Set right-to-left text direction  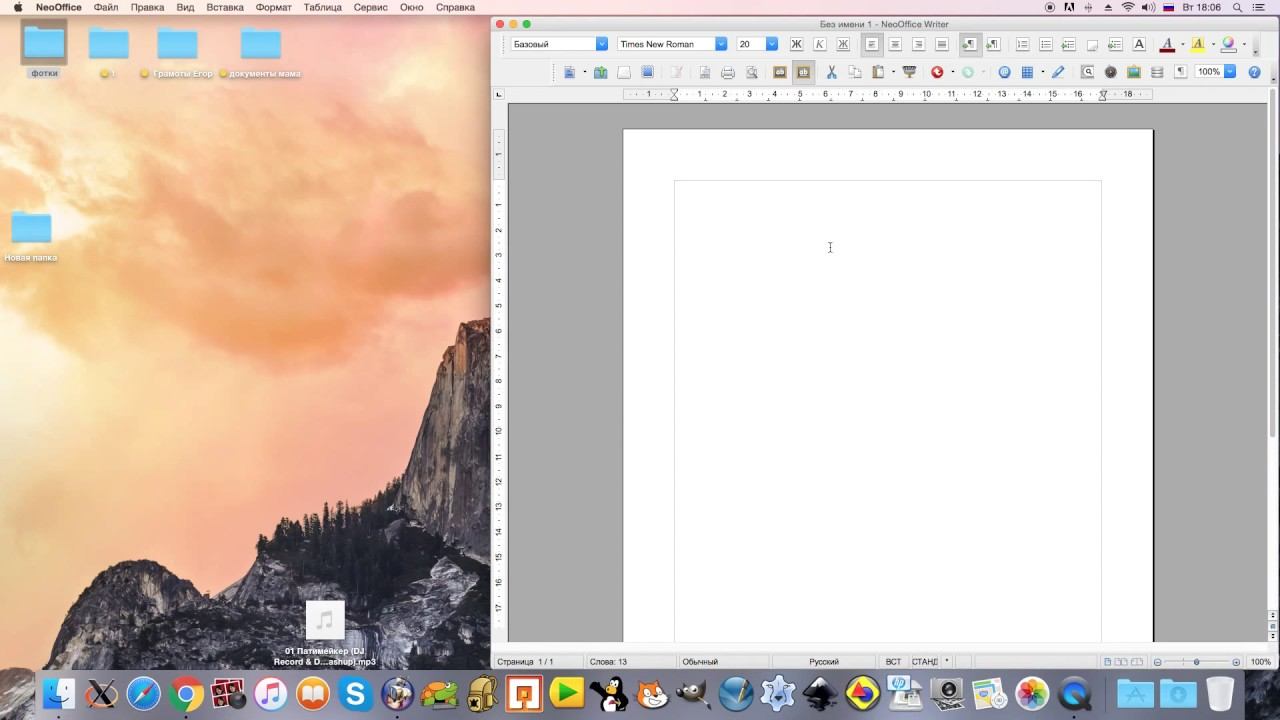click(x=993, y=44)
